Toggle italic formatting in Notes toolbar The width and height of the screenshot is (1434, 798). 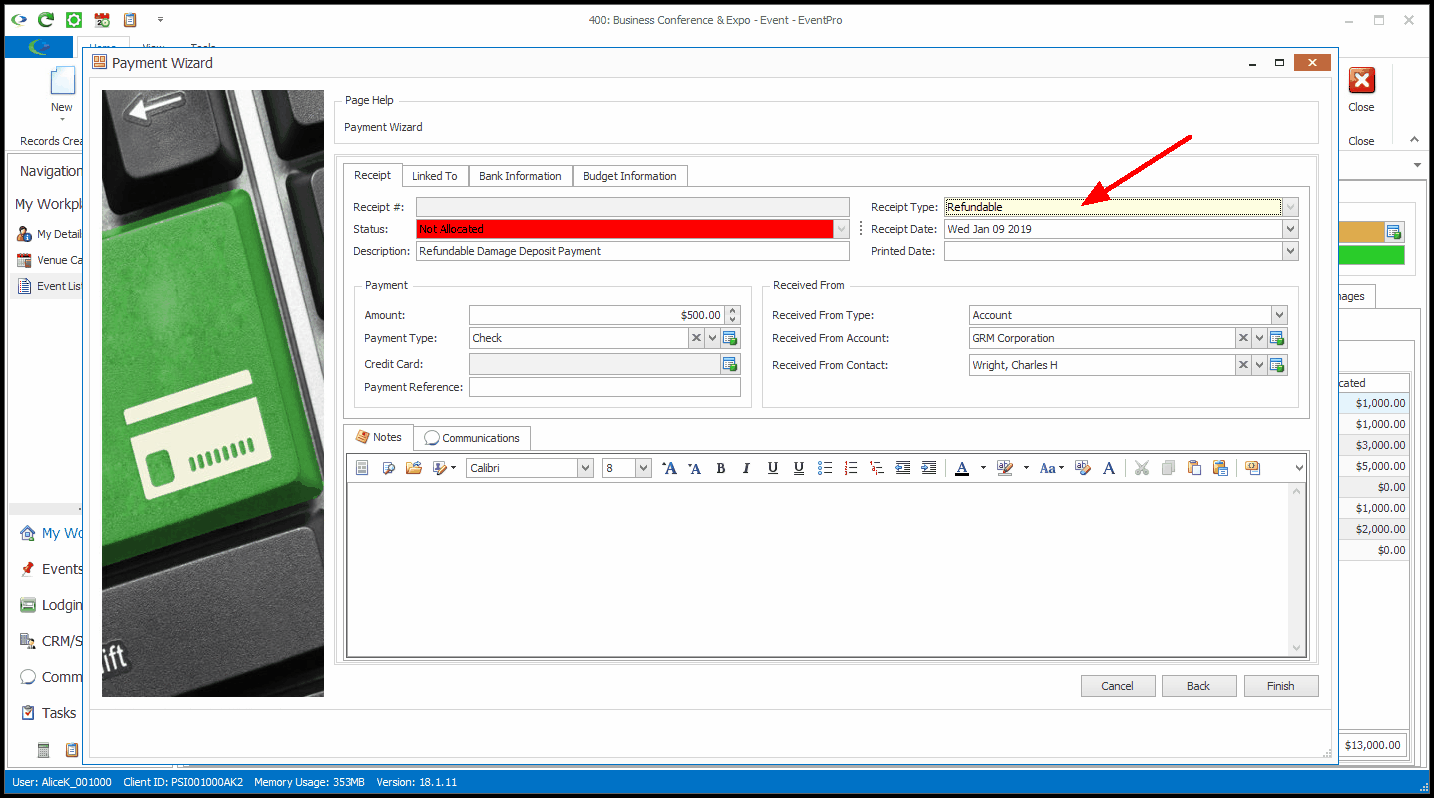click(x=746, y=468)
